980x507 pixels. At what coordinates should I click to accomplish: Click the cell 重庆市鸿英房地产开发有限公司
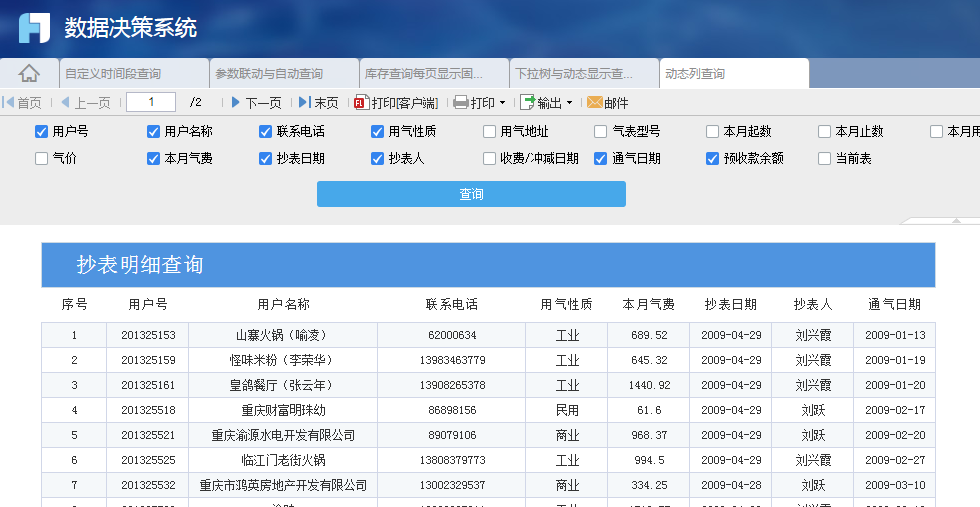(283, 485)
